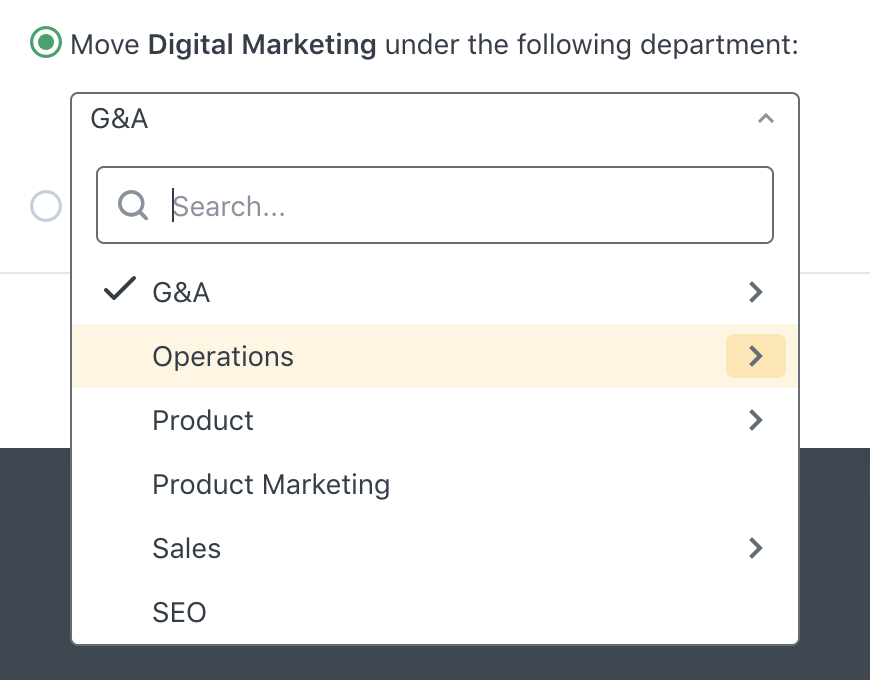
Task: Choose Operations from the department list
Action: pyautogui.click(x=223, y=356)
